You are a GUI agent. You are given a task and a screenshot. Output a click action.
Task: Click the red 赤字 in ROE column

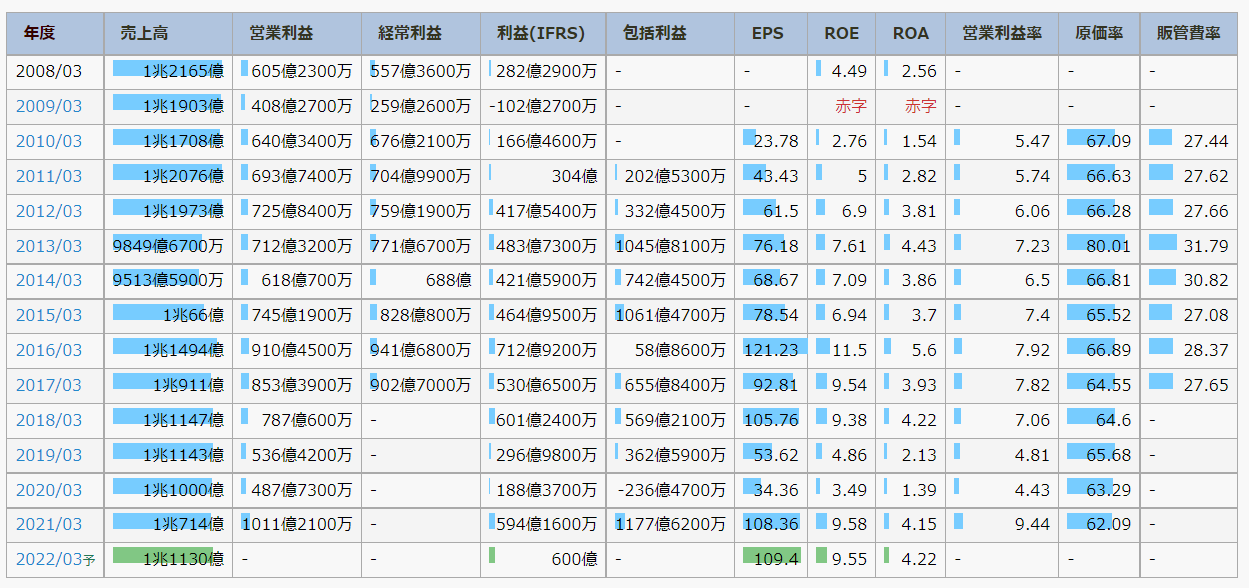coord(851,106)
